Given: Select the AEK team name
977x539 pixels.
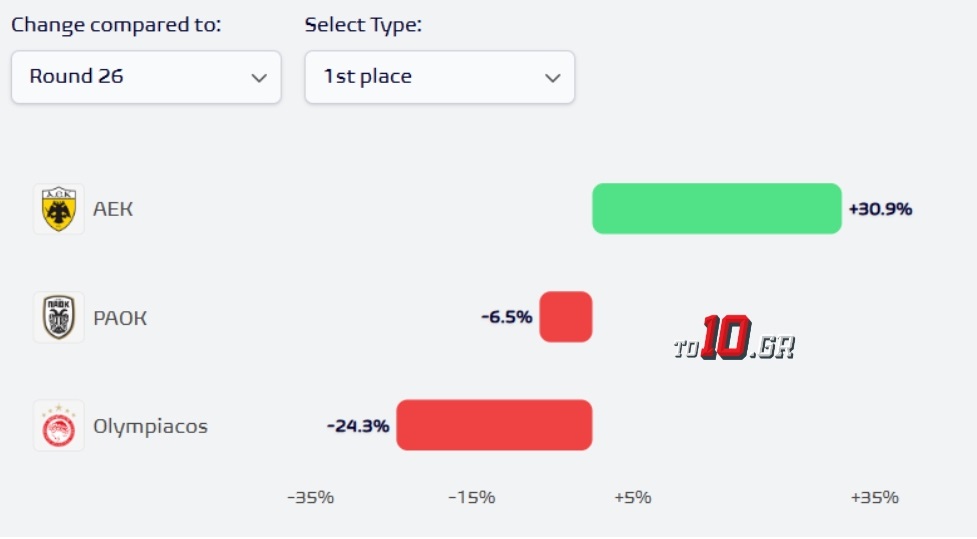Looking at the screenshot, I should (x=113, y=209).
